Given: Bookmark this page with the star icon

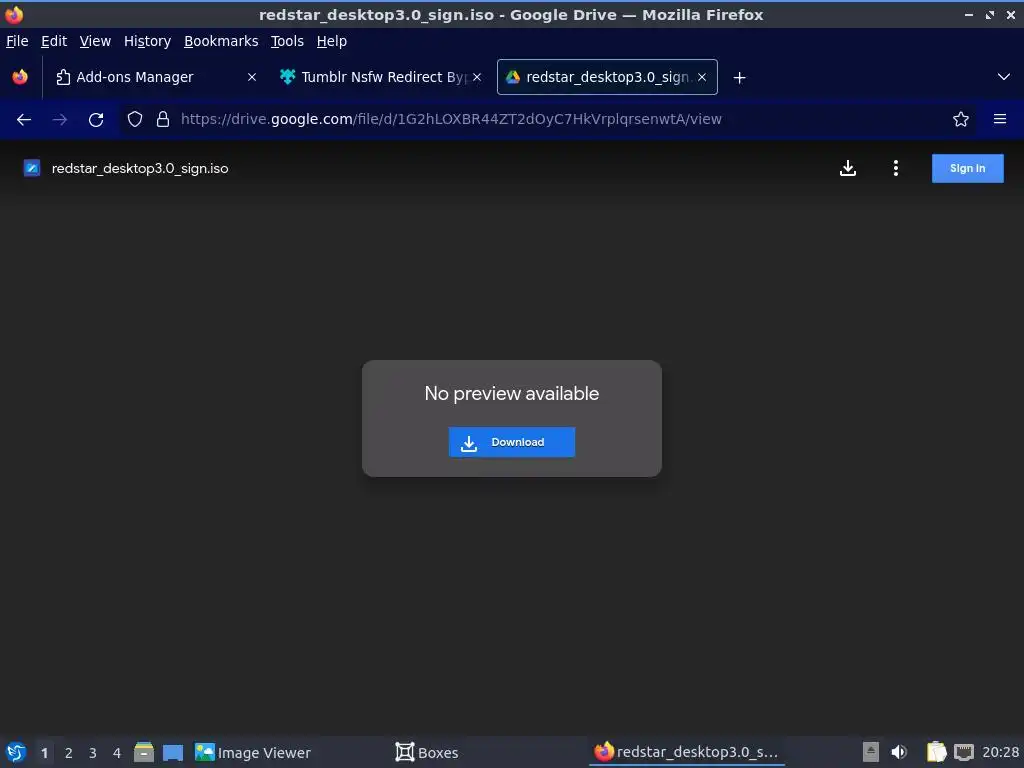Looking at the screenshot, I should click(x=961, y=120).
